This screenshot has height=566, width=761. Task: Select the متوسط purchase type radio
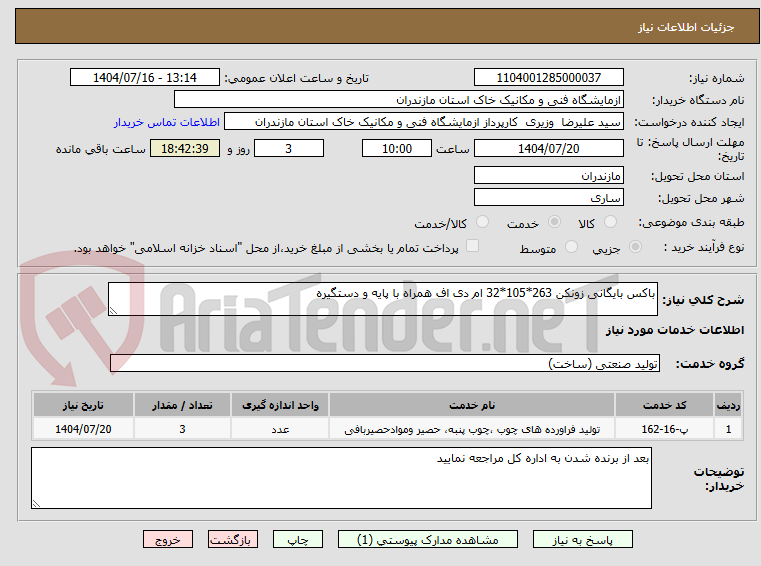pos(571,247)
